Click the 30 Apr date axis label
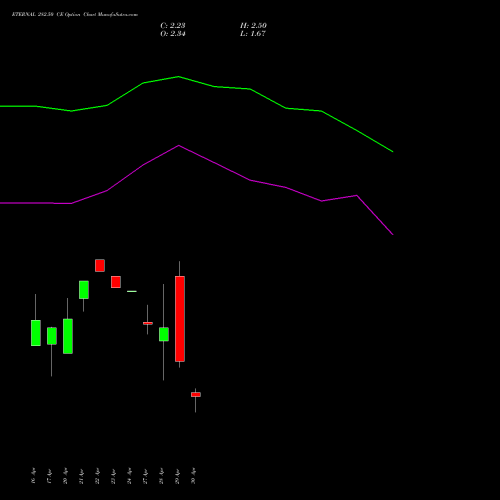The height and width of the screenshot is (500, 500). [x=193, y=476]
